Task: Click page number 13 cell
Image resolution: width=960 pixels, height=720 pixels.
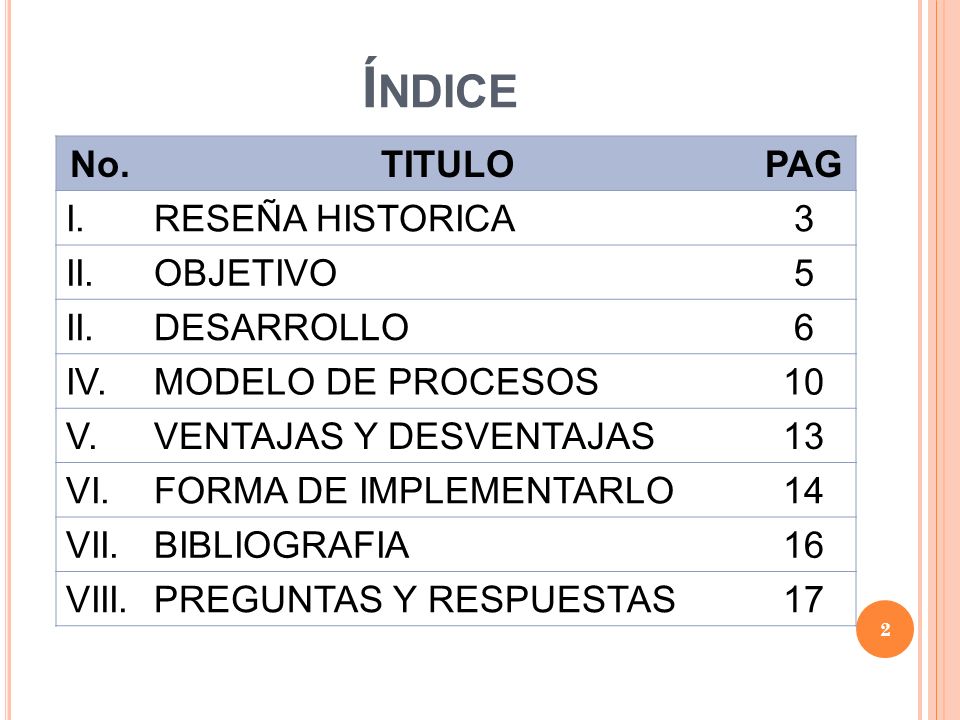Action: [x=804, y=436]
